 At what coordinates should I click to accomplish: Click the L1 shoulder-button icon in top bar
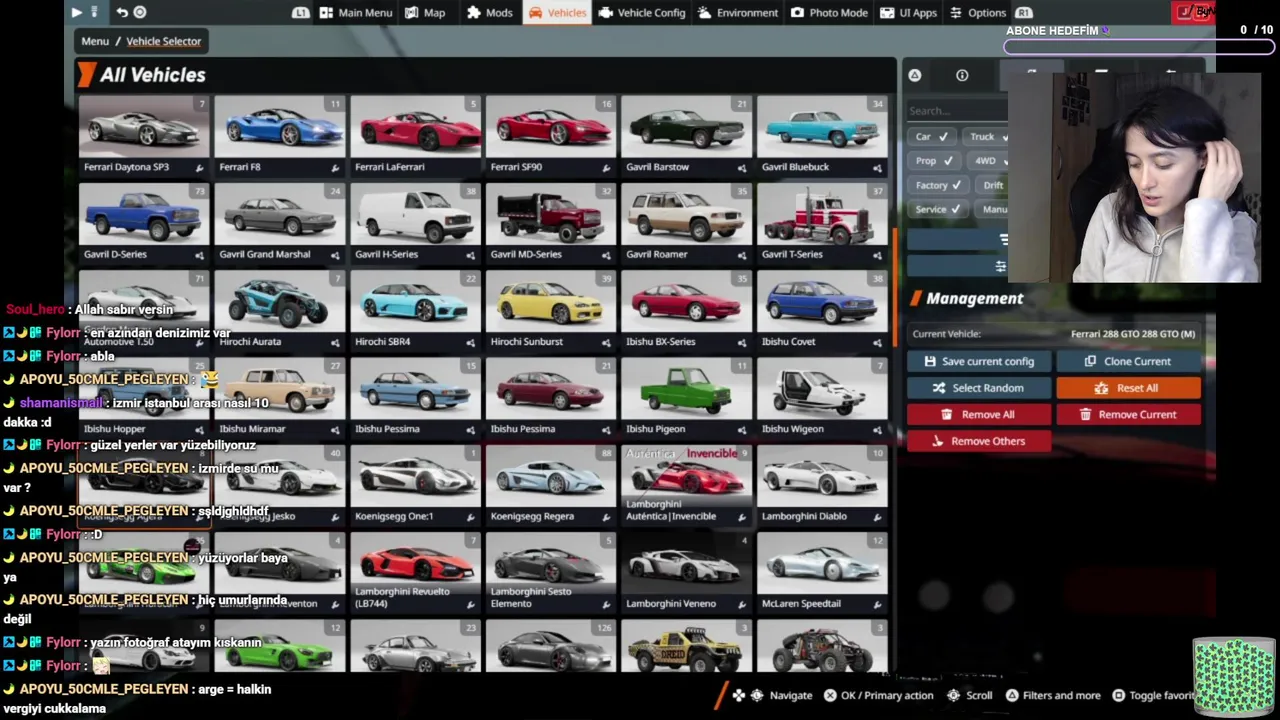[301, 13]
